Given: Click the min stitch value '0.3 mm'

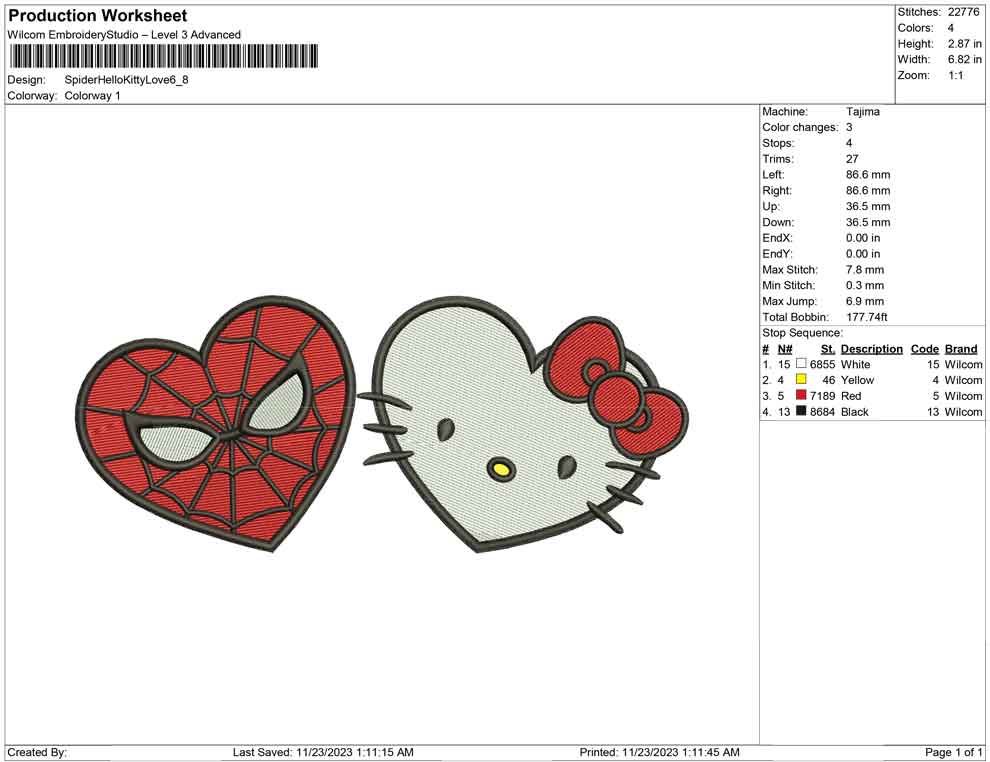Looking at the screenshot, I should coord(865,285).
